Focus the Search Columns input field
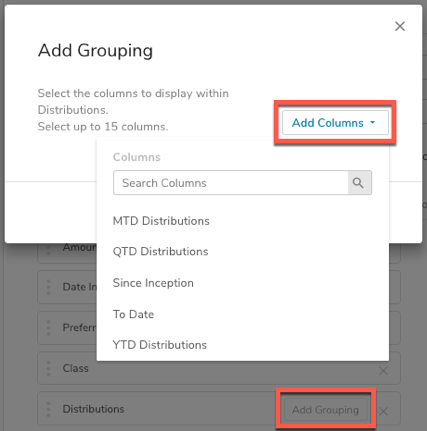The image size is (427, 431). pos(231,183)
